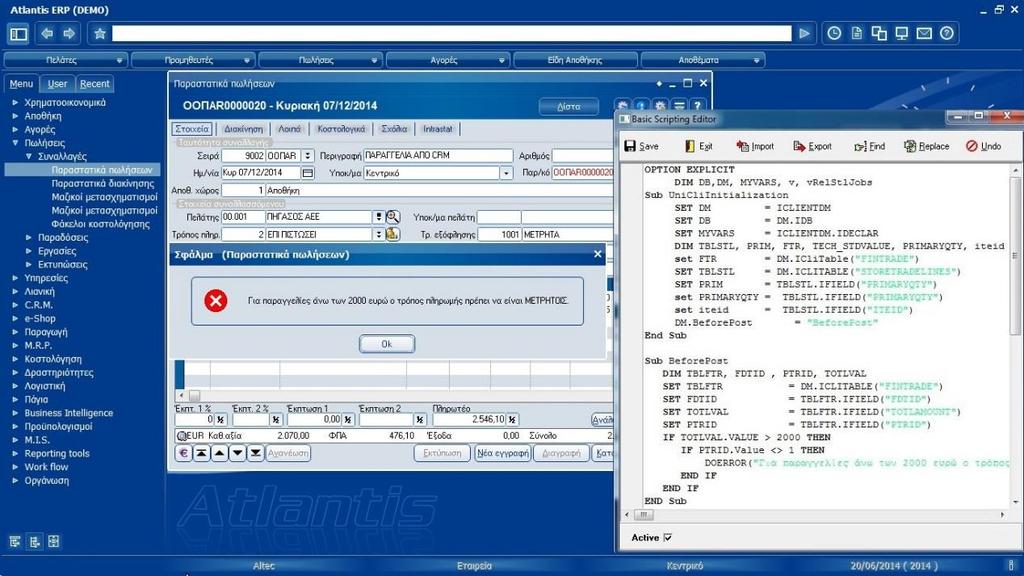
Task: Switch to the User sidebar tab
Action: (57, 84)
